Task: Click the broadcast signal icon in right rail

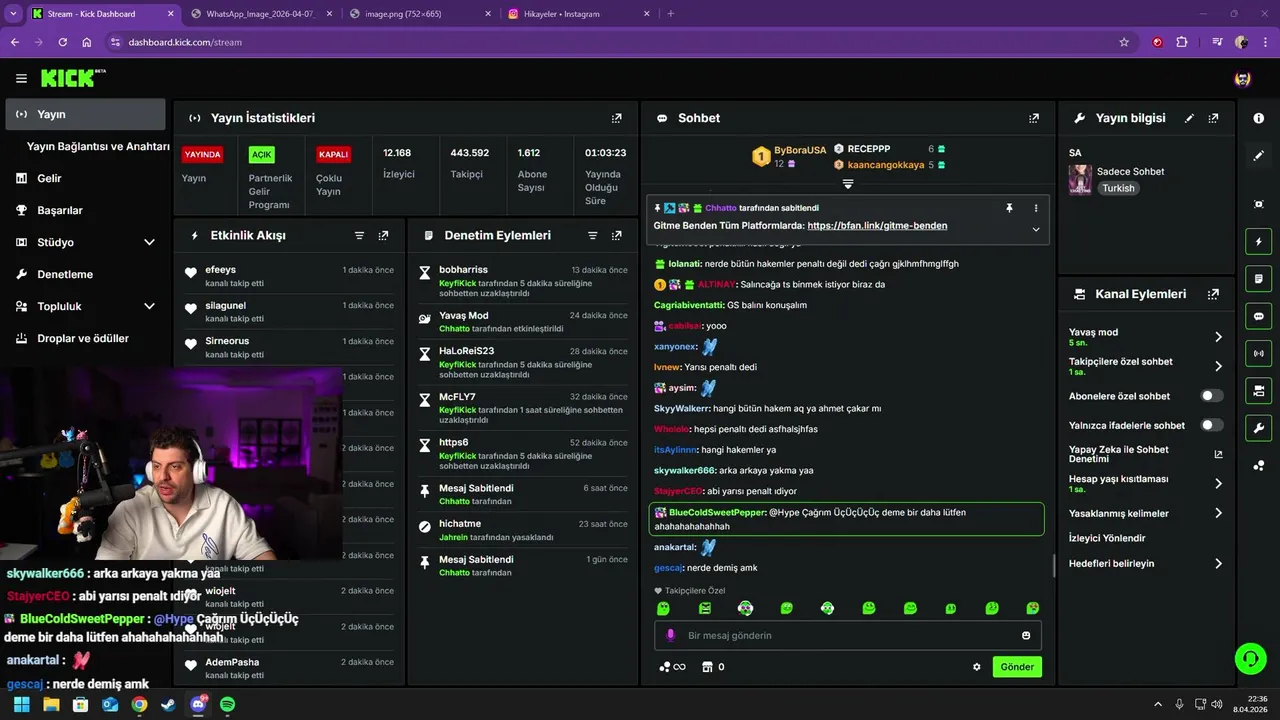Action: pos(1258,353)
